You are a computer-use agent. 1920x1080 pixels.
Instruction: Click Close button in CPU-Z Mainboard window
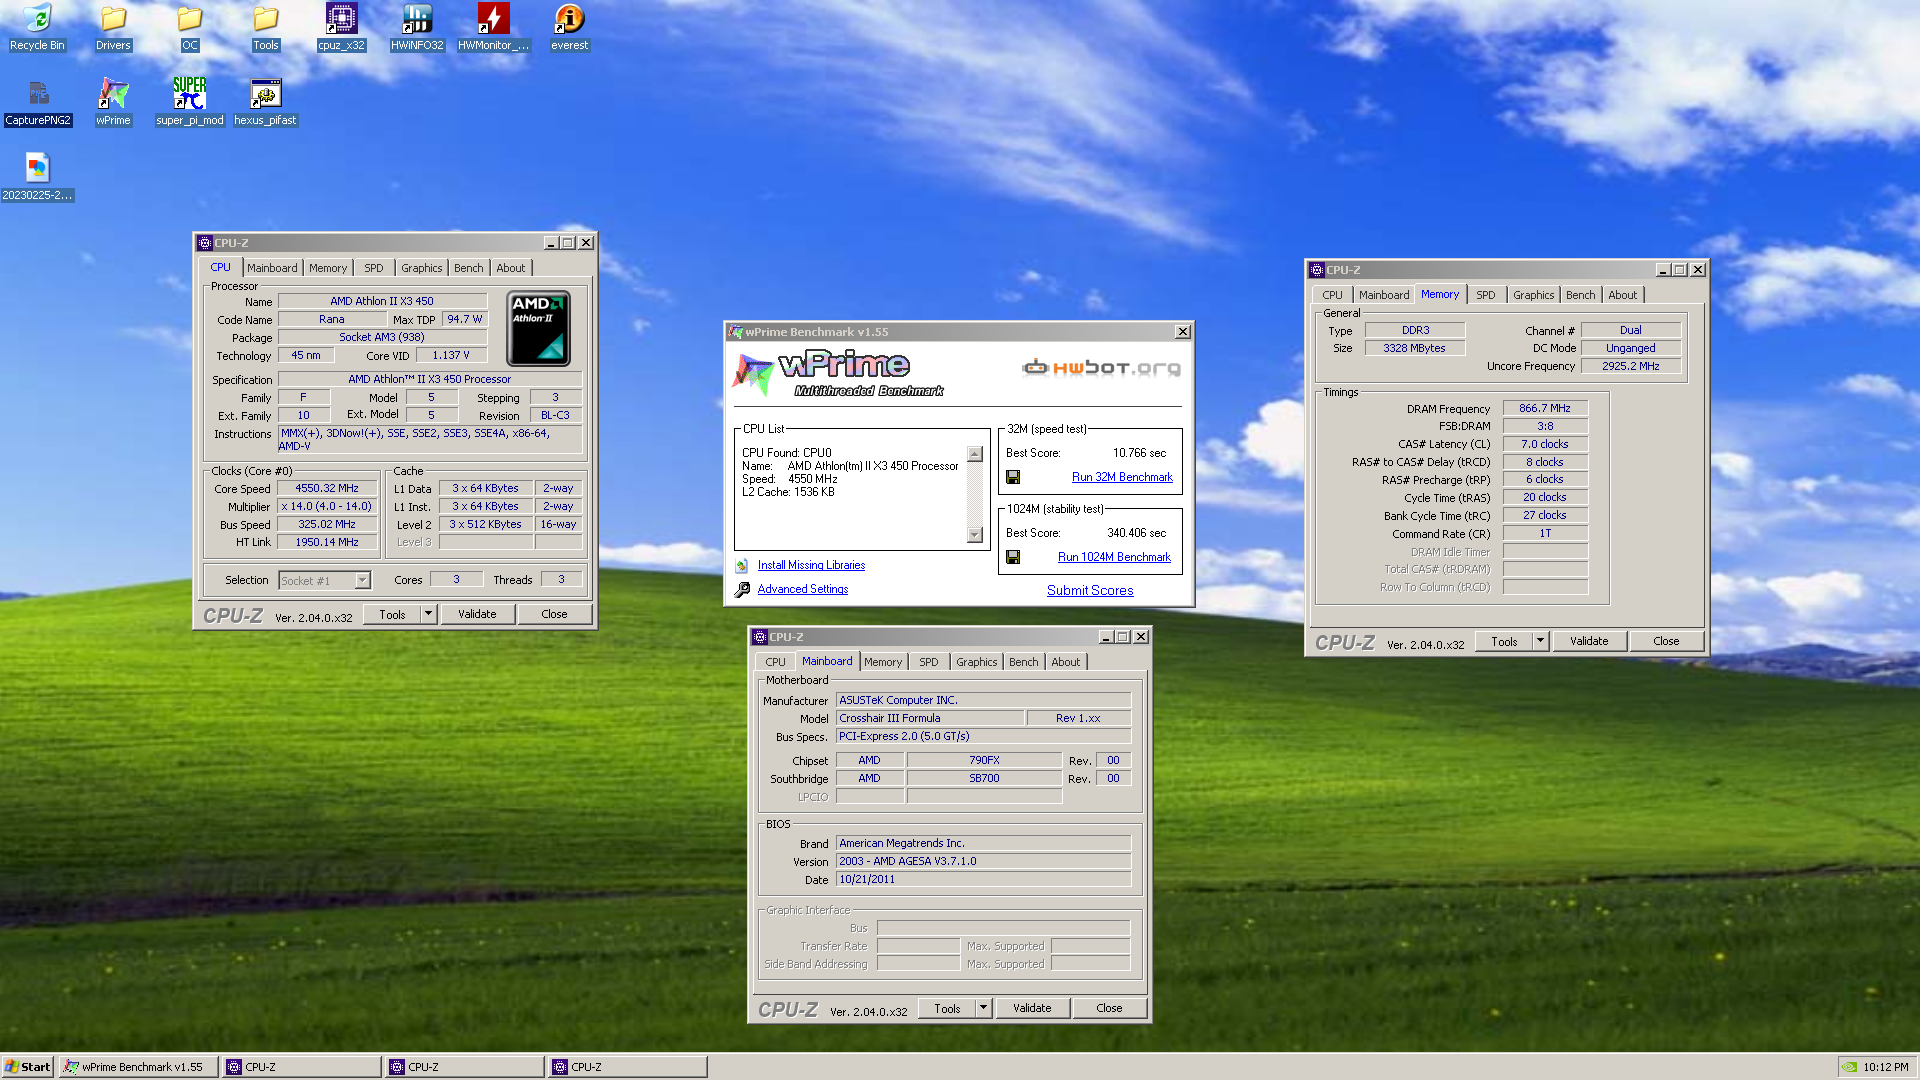1109,1008
